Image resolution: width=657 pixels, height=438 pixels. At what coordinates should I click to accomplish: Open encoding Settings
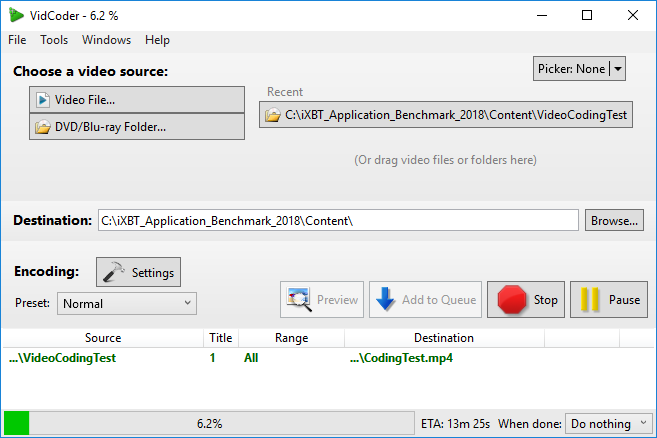tap(139, 272)
